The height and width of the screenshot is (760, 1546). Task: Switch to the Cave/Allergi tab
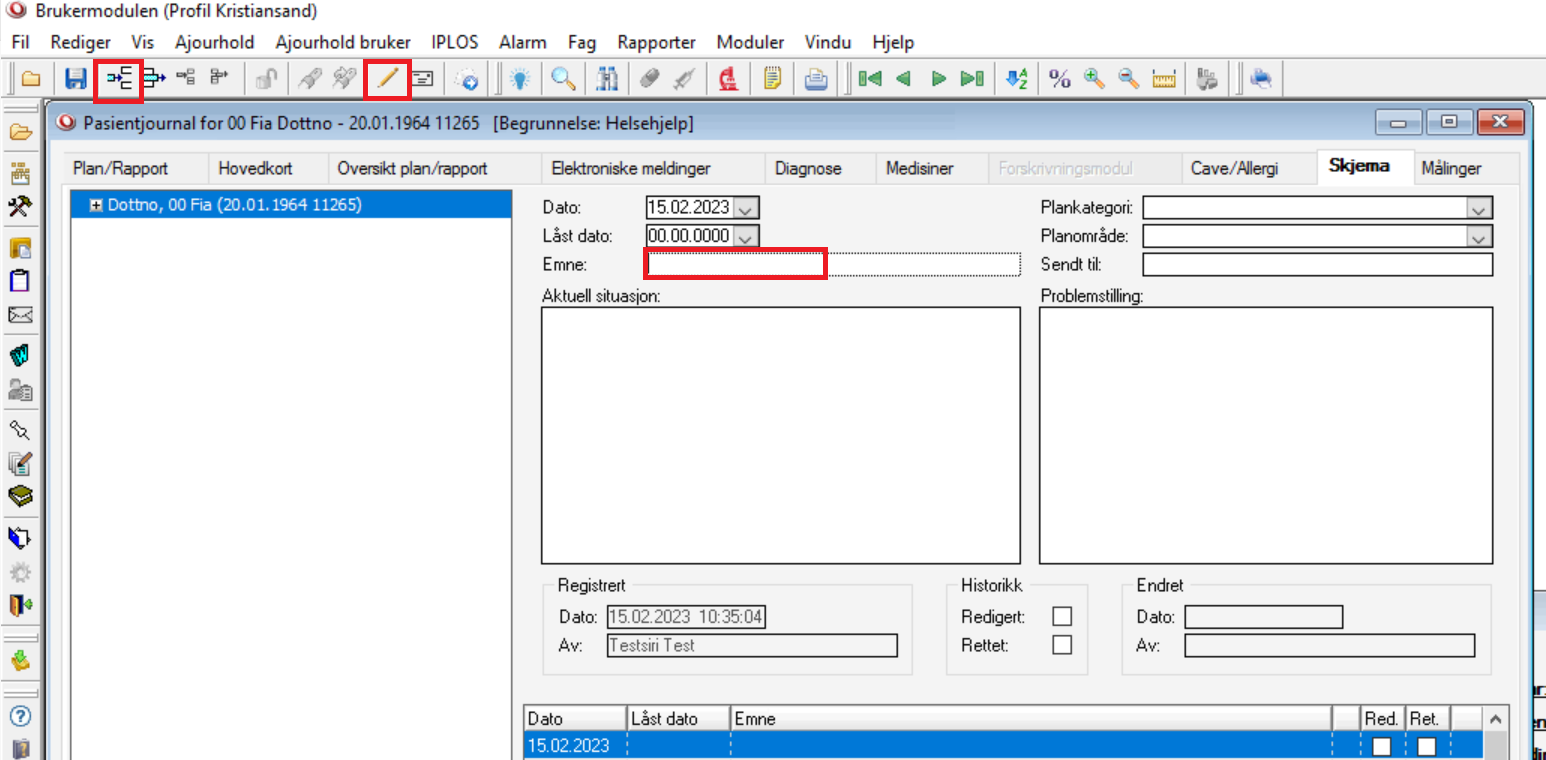tap(1234, 168)
